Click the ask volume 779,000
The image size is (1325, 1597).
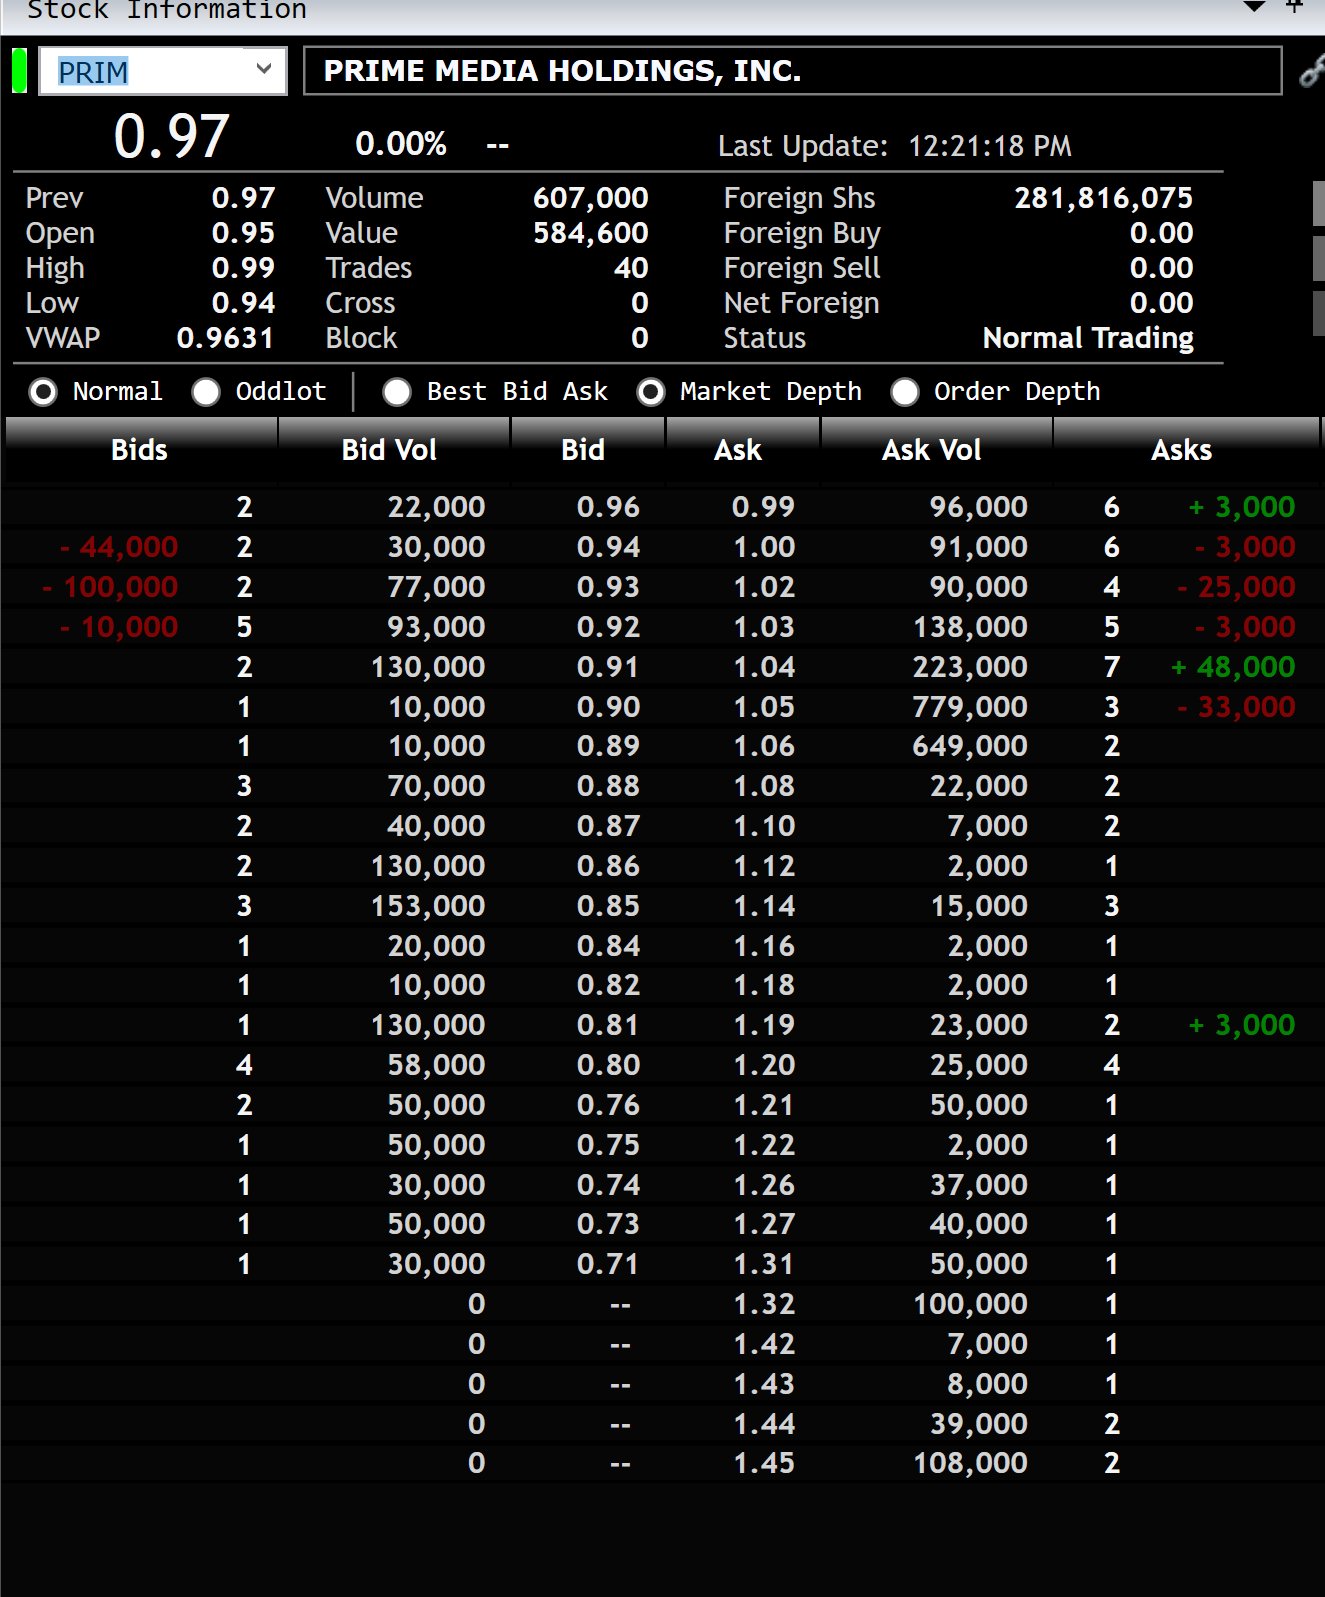pos(970,707)
